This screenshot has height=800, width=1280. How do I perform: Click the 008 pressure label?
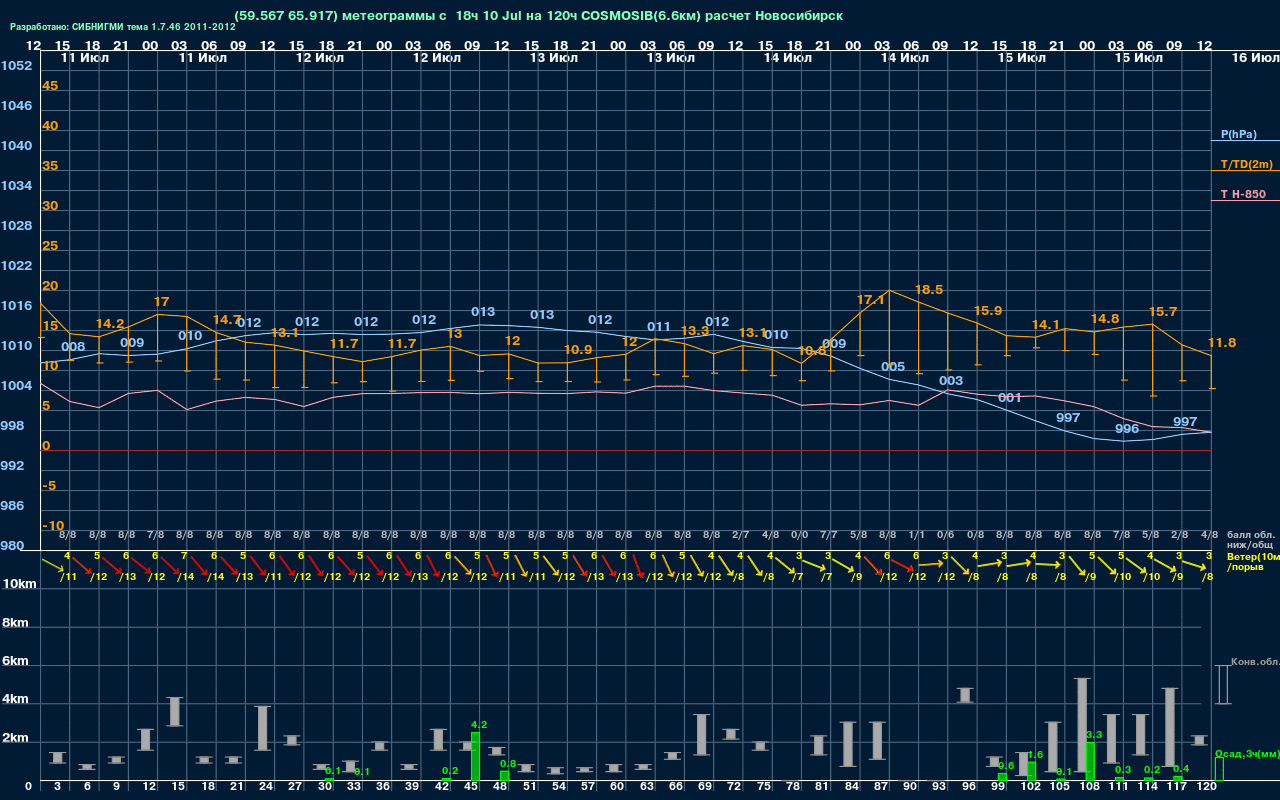click(x=73, y=347)
